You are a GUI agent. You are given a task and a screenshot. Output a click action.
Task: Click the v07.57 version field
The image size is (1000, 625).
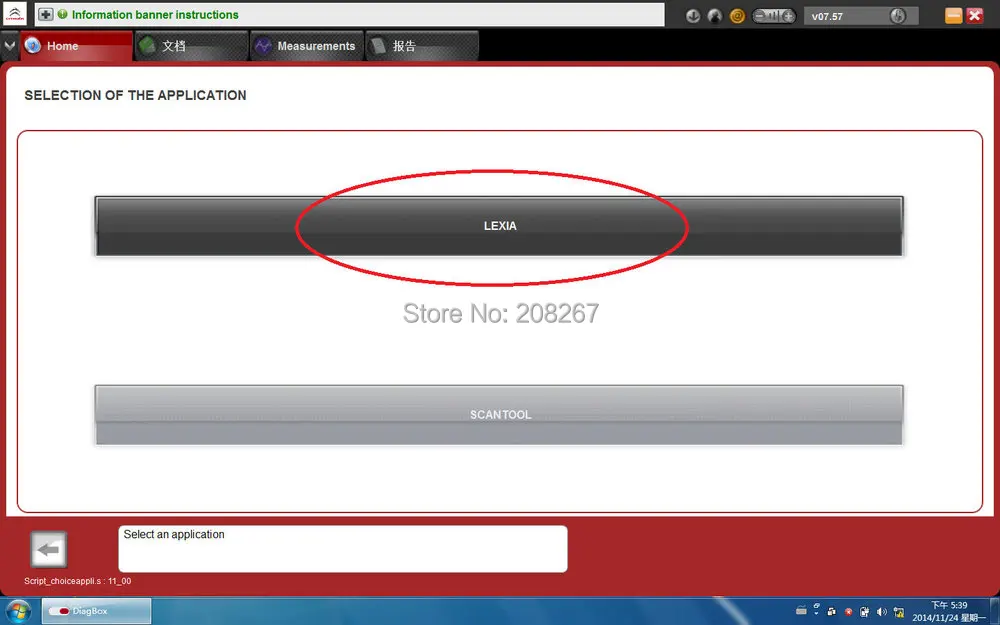[861, 16]
